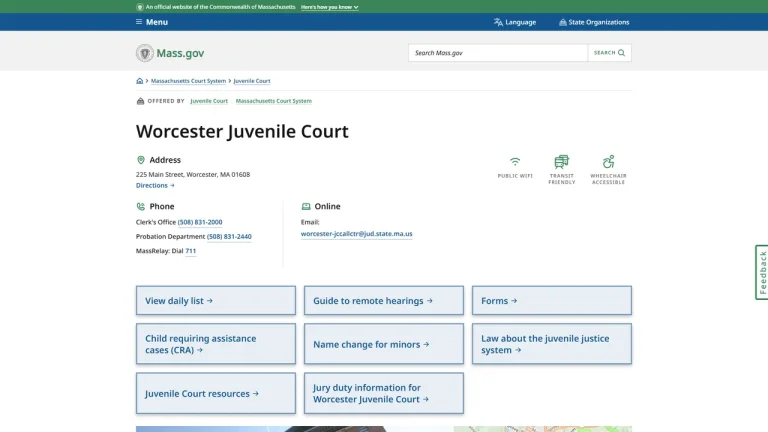Open Child requiring assistance cases (CRA) card

click(216, 344)
